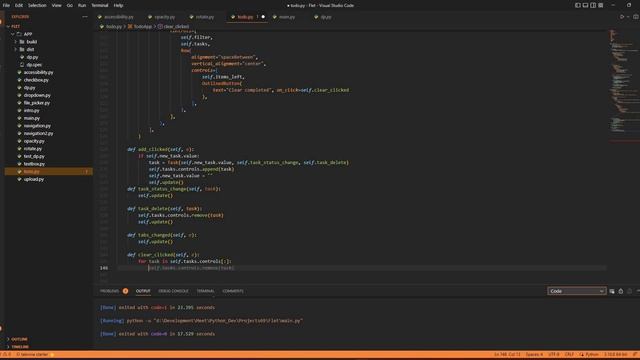Open the Explorer panel more actions
This screenshot has height=360, width=640.
point(84,17)
